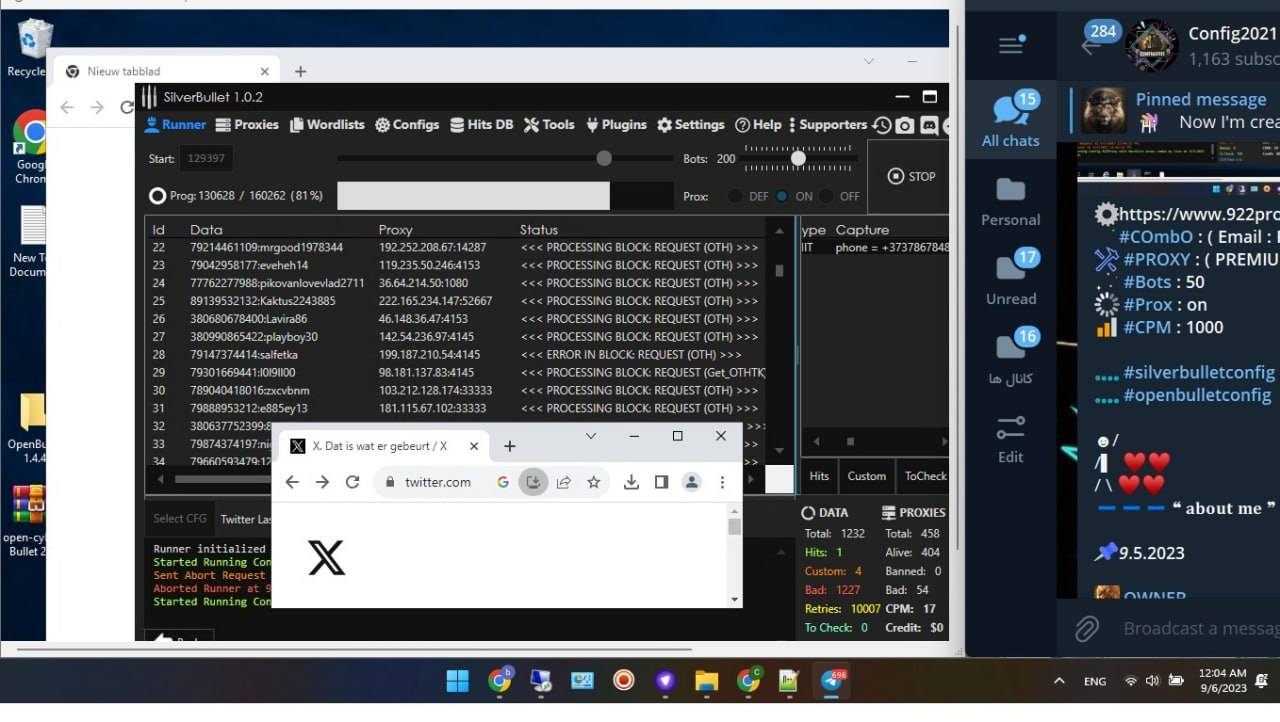Open the Tools tab
1280x722 pixels.
(549, 125)
